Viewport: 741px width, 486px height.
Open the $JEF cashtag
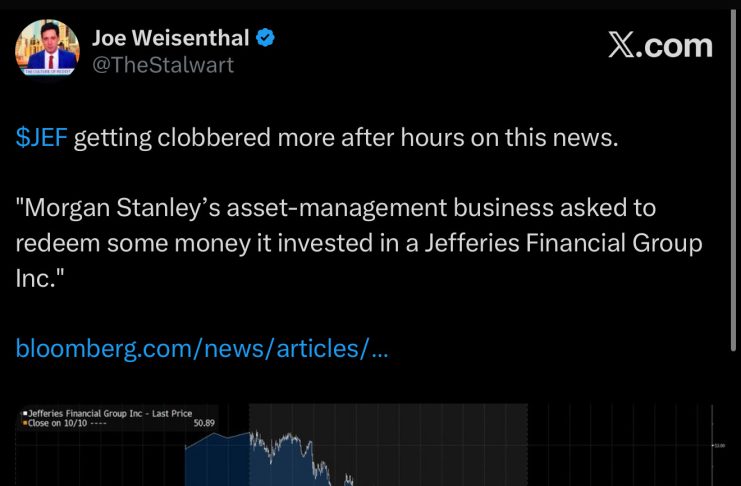(x=42, y=138)
